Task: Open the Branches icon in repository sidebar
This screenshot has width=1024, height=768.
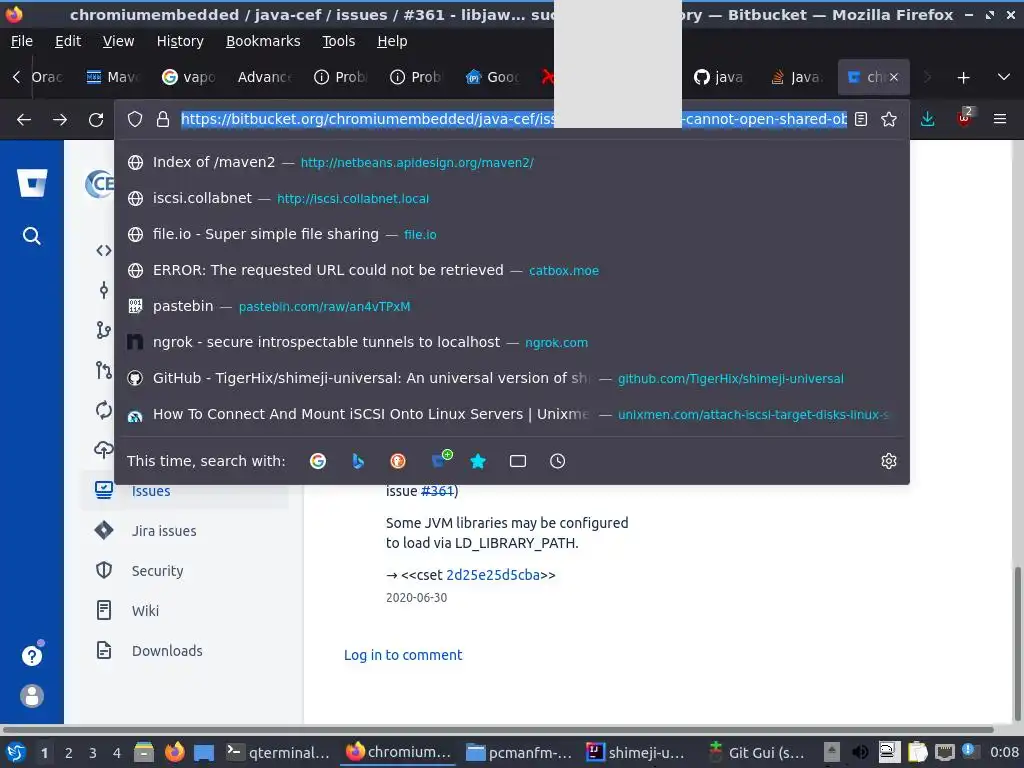Action: pos(103,330)
